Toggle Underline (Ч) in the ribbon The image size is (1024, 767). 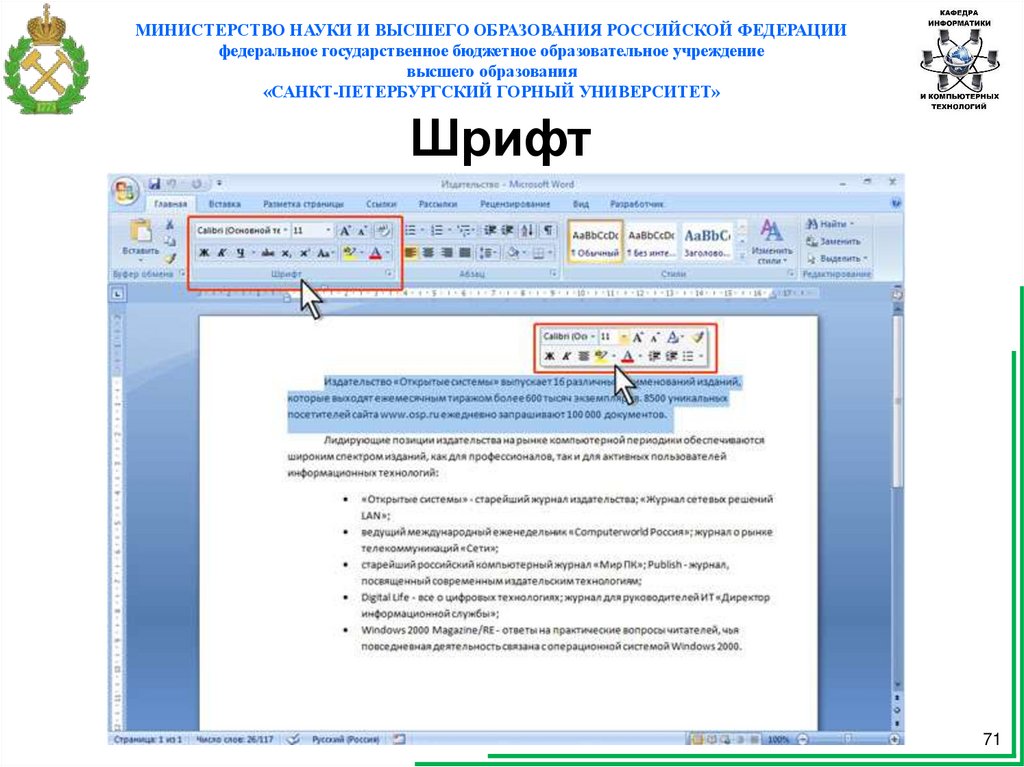241,253
